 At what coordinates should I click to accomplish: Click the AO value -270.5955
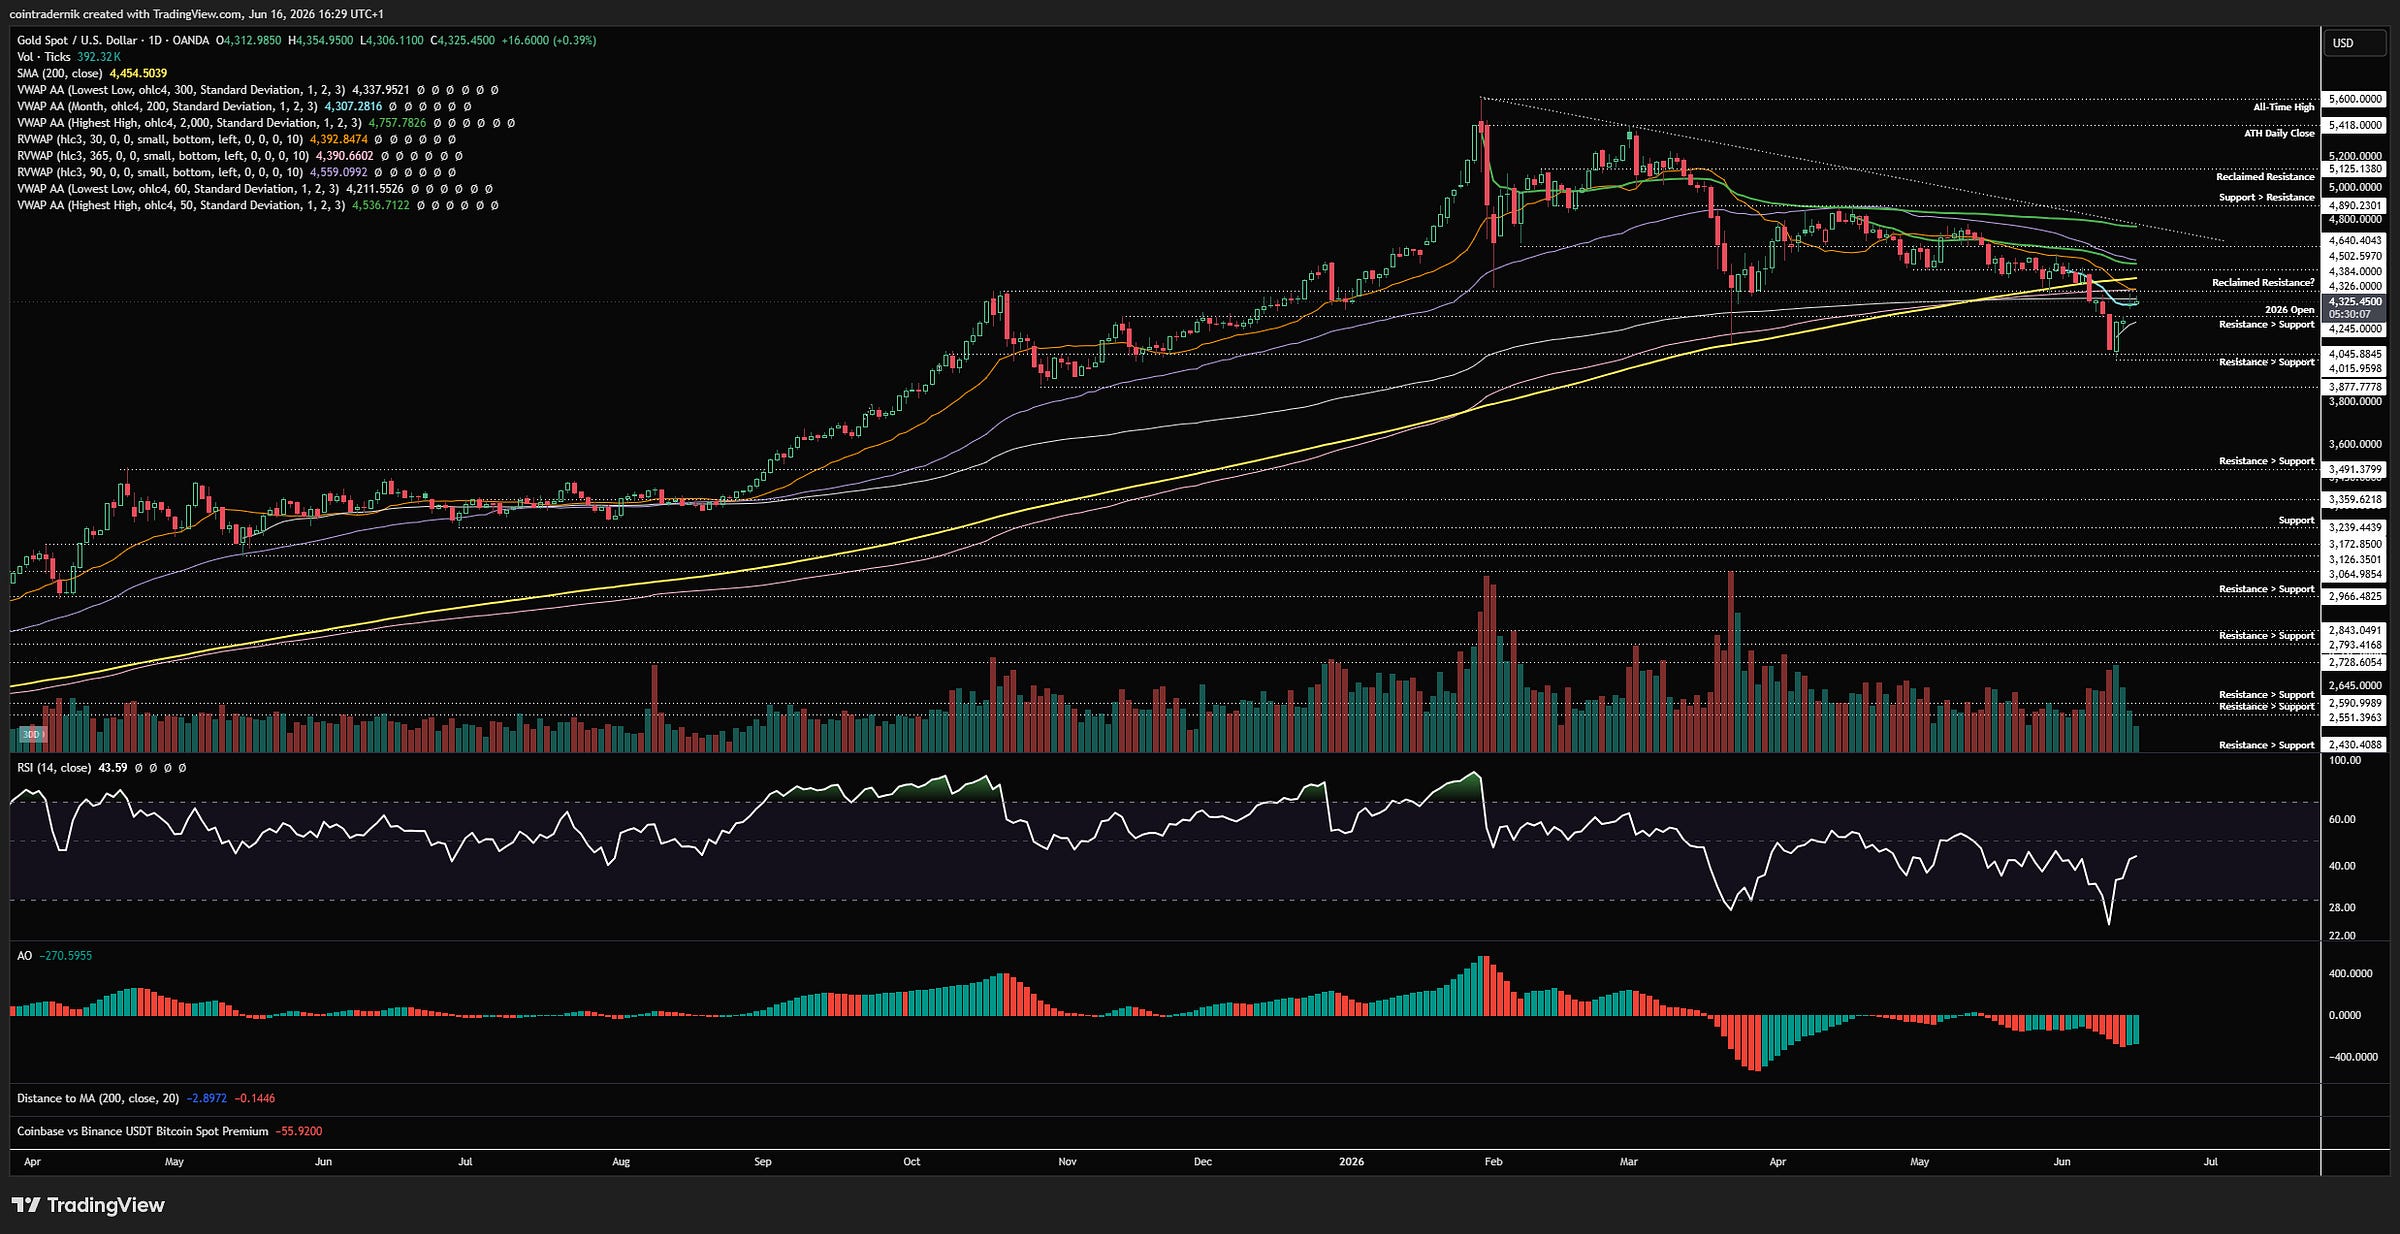coord(66,956)
